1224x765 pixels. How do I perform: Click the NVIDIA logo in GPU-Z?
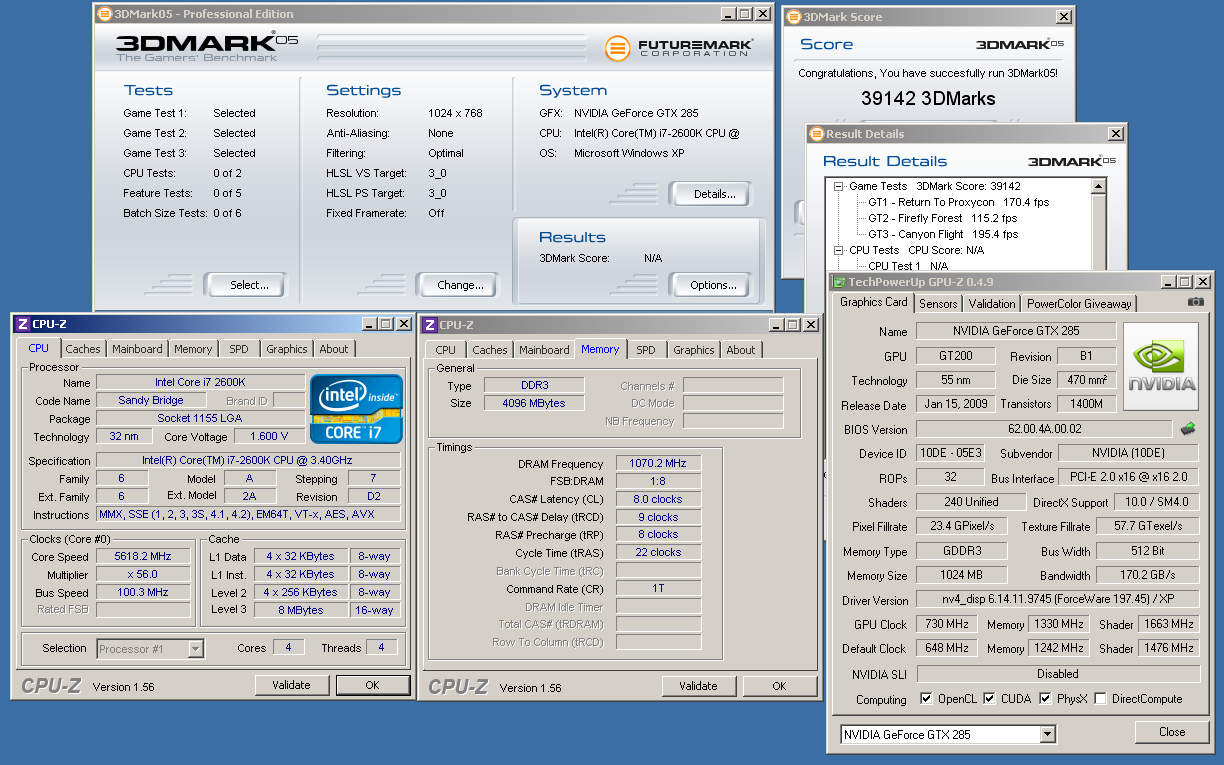pyautogui.click(x=1161, y=366)
